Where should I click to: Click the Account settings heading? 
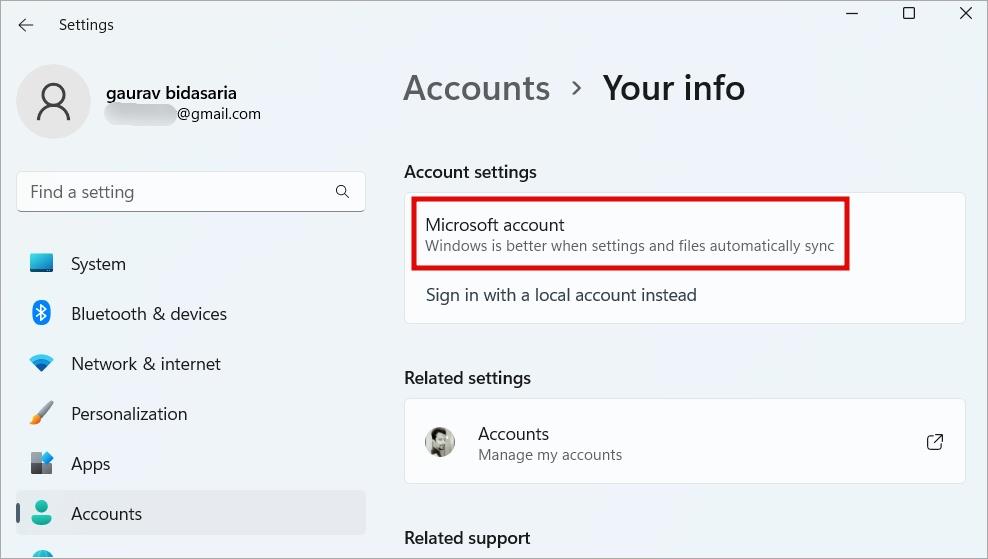[x=470, y=172]
